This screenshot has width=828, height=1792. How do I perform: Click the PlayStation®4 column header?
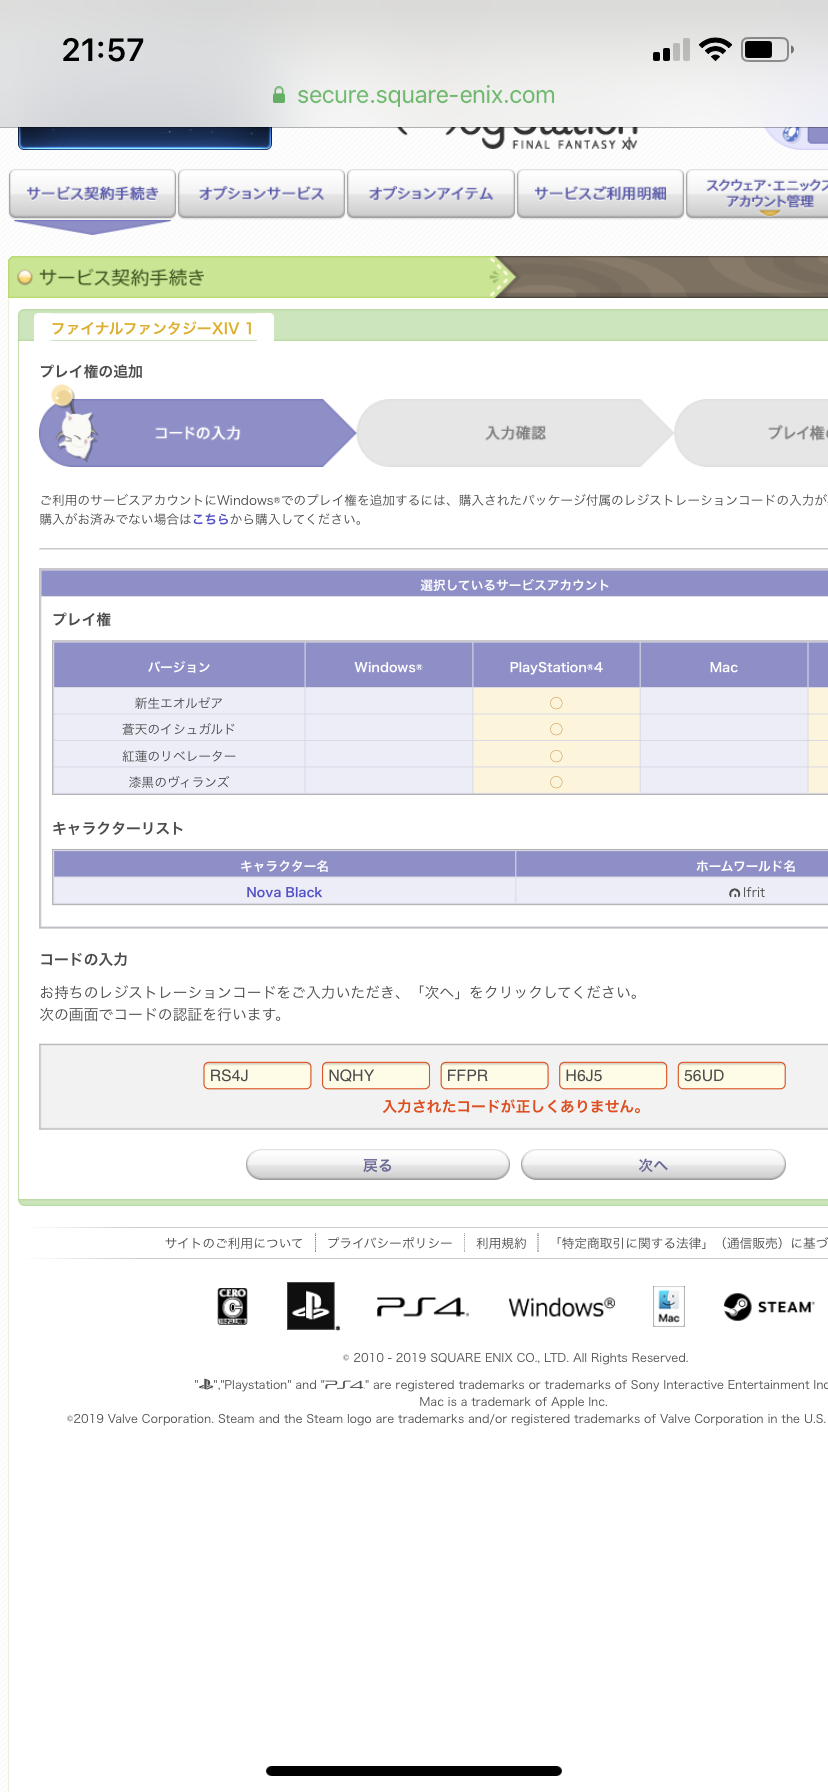click(x=556, y=666)
